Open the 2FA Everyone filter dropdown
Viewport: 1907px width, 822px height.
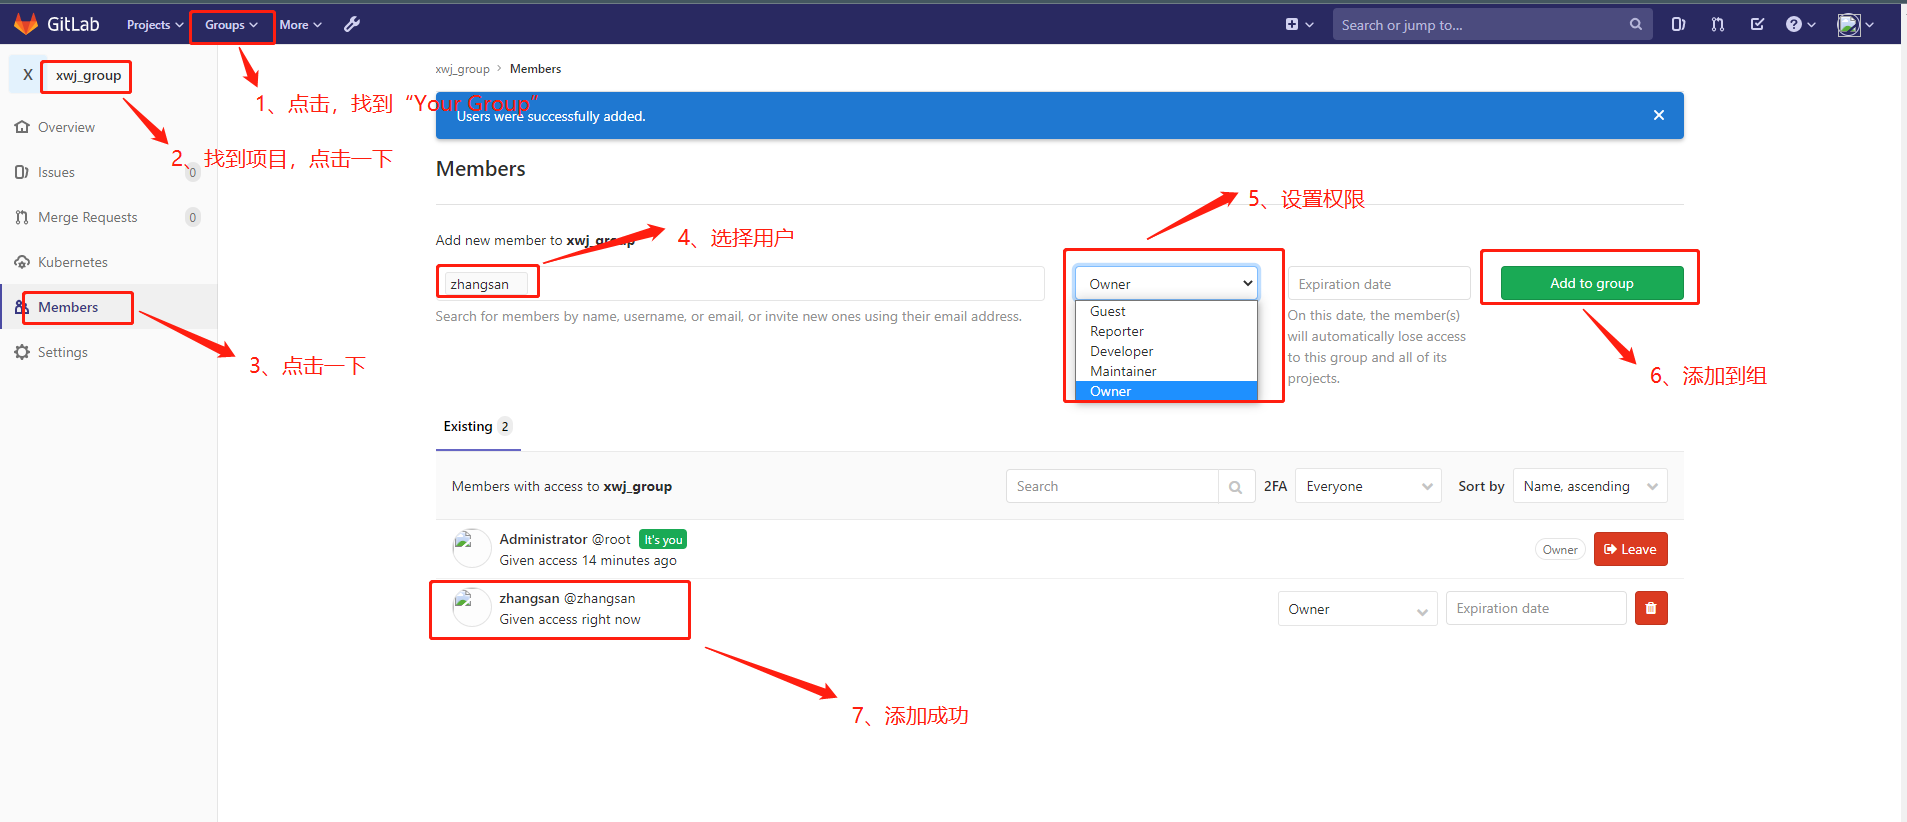tap(1368, 486)
